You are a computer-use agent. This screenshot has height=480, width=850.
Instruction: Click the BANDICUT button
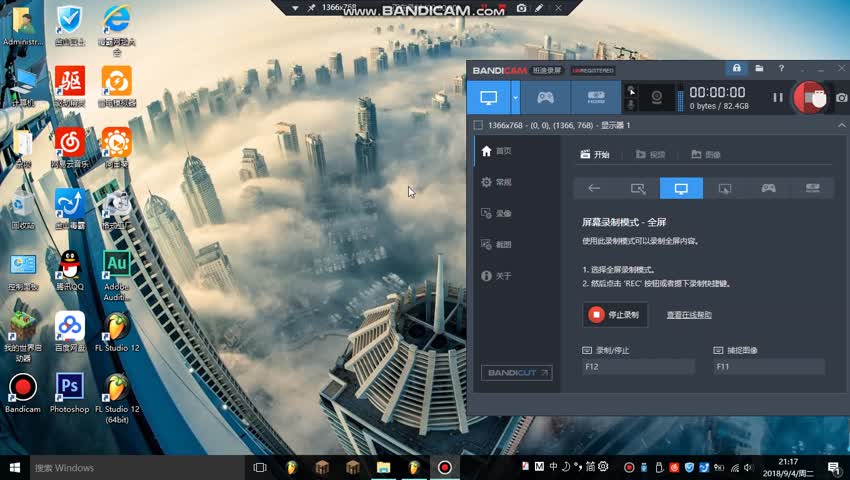[516, 373]
